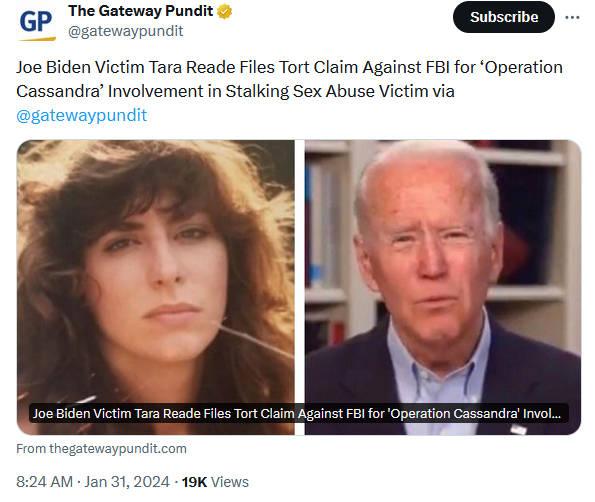
Task: Subscribe to The Gateway Pundit
Action: click(x=504, y=17)
